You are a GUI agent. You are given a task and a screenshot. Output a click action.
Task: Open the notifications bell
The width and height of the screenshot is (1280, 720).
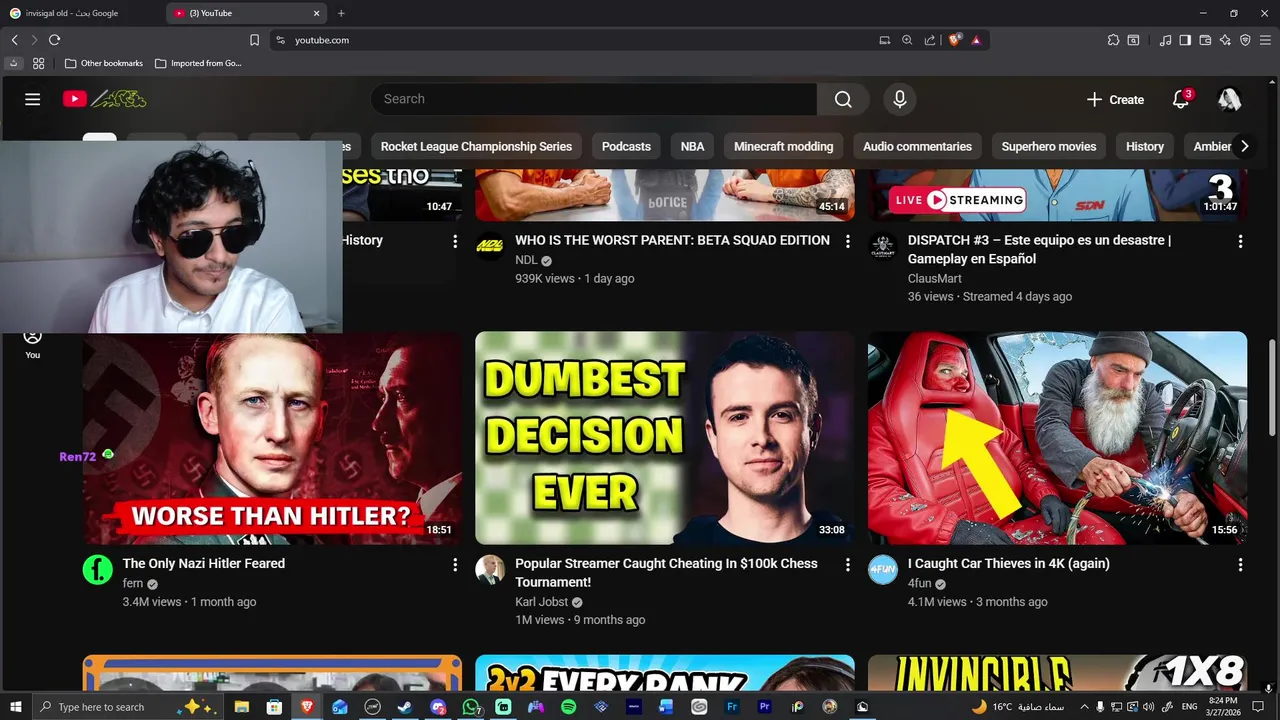[1181, 99]
